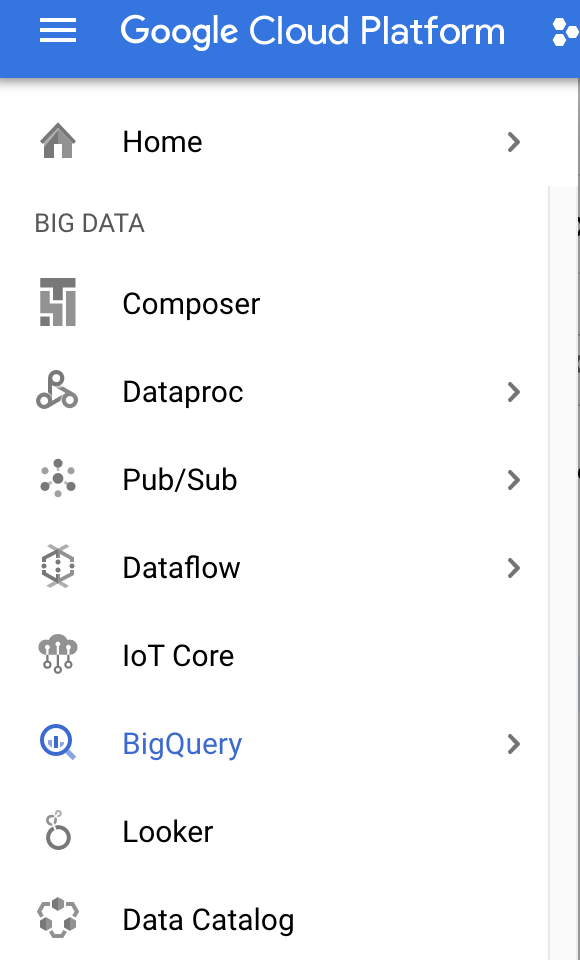Click the Data Catalog icon
Image resolution: width=580 pixels, height=960 pixels.
pos(58,918)
